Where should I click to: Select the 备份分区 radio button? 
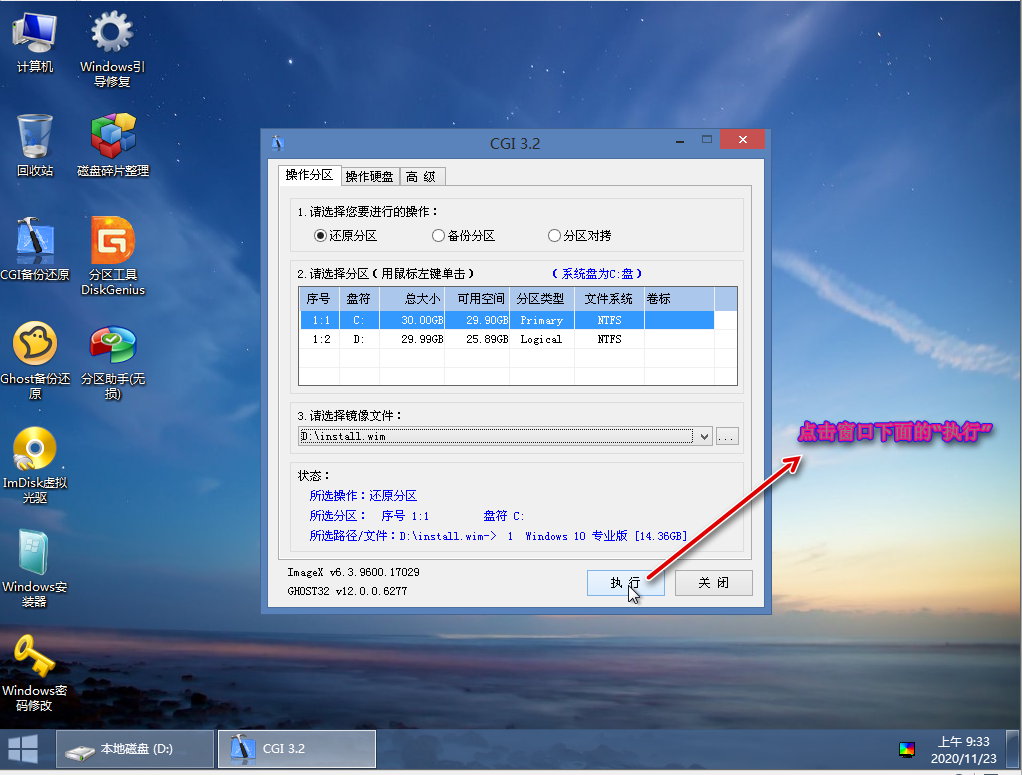point(438,236)
